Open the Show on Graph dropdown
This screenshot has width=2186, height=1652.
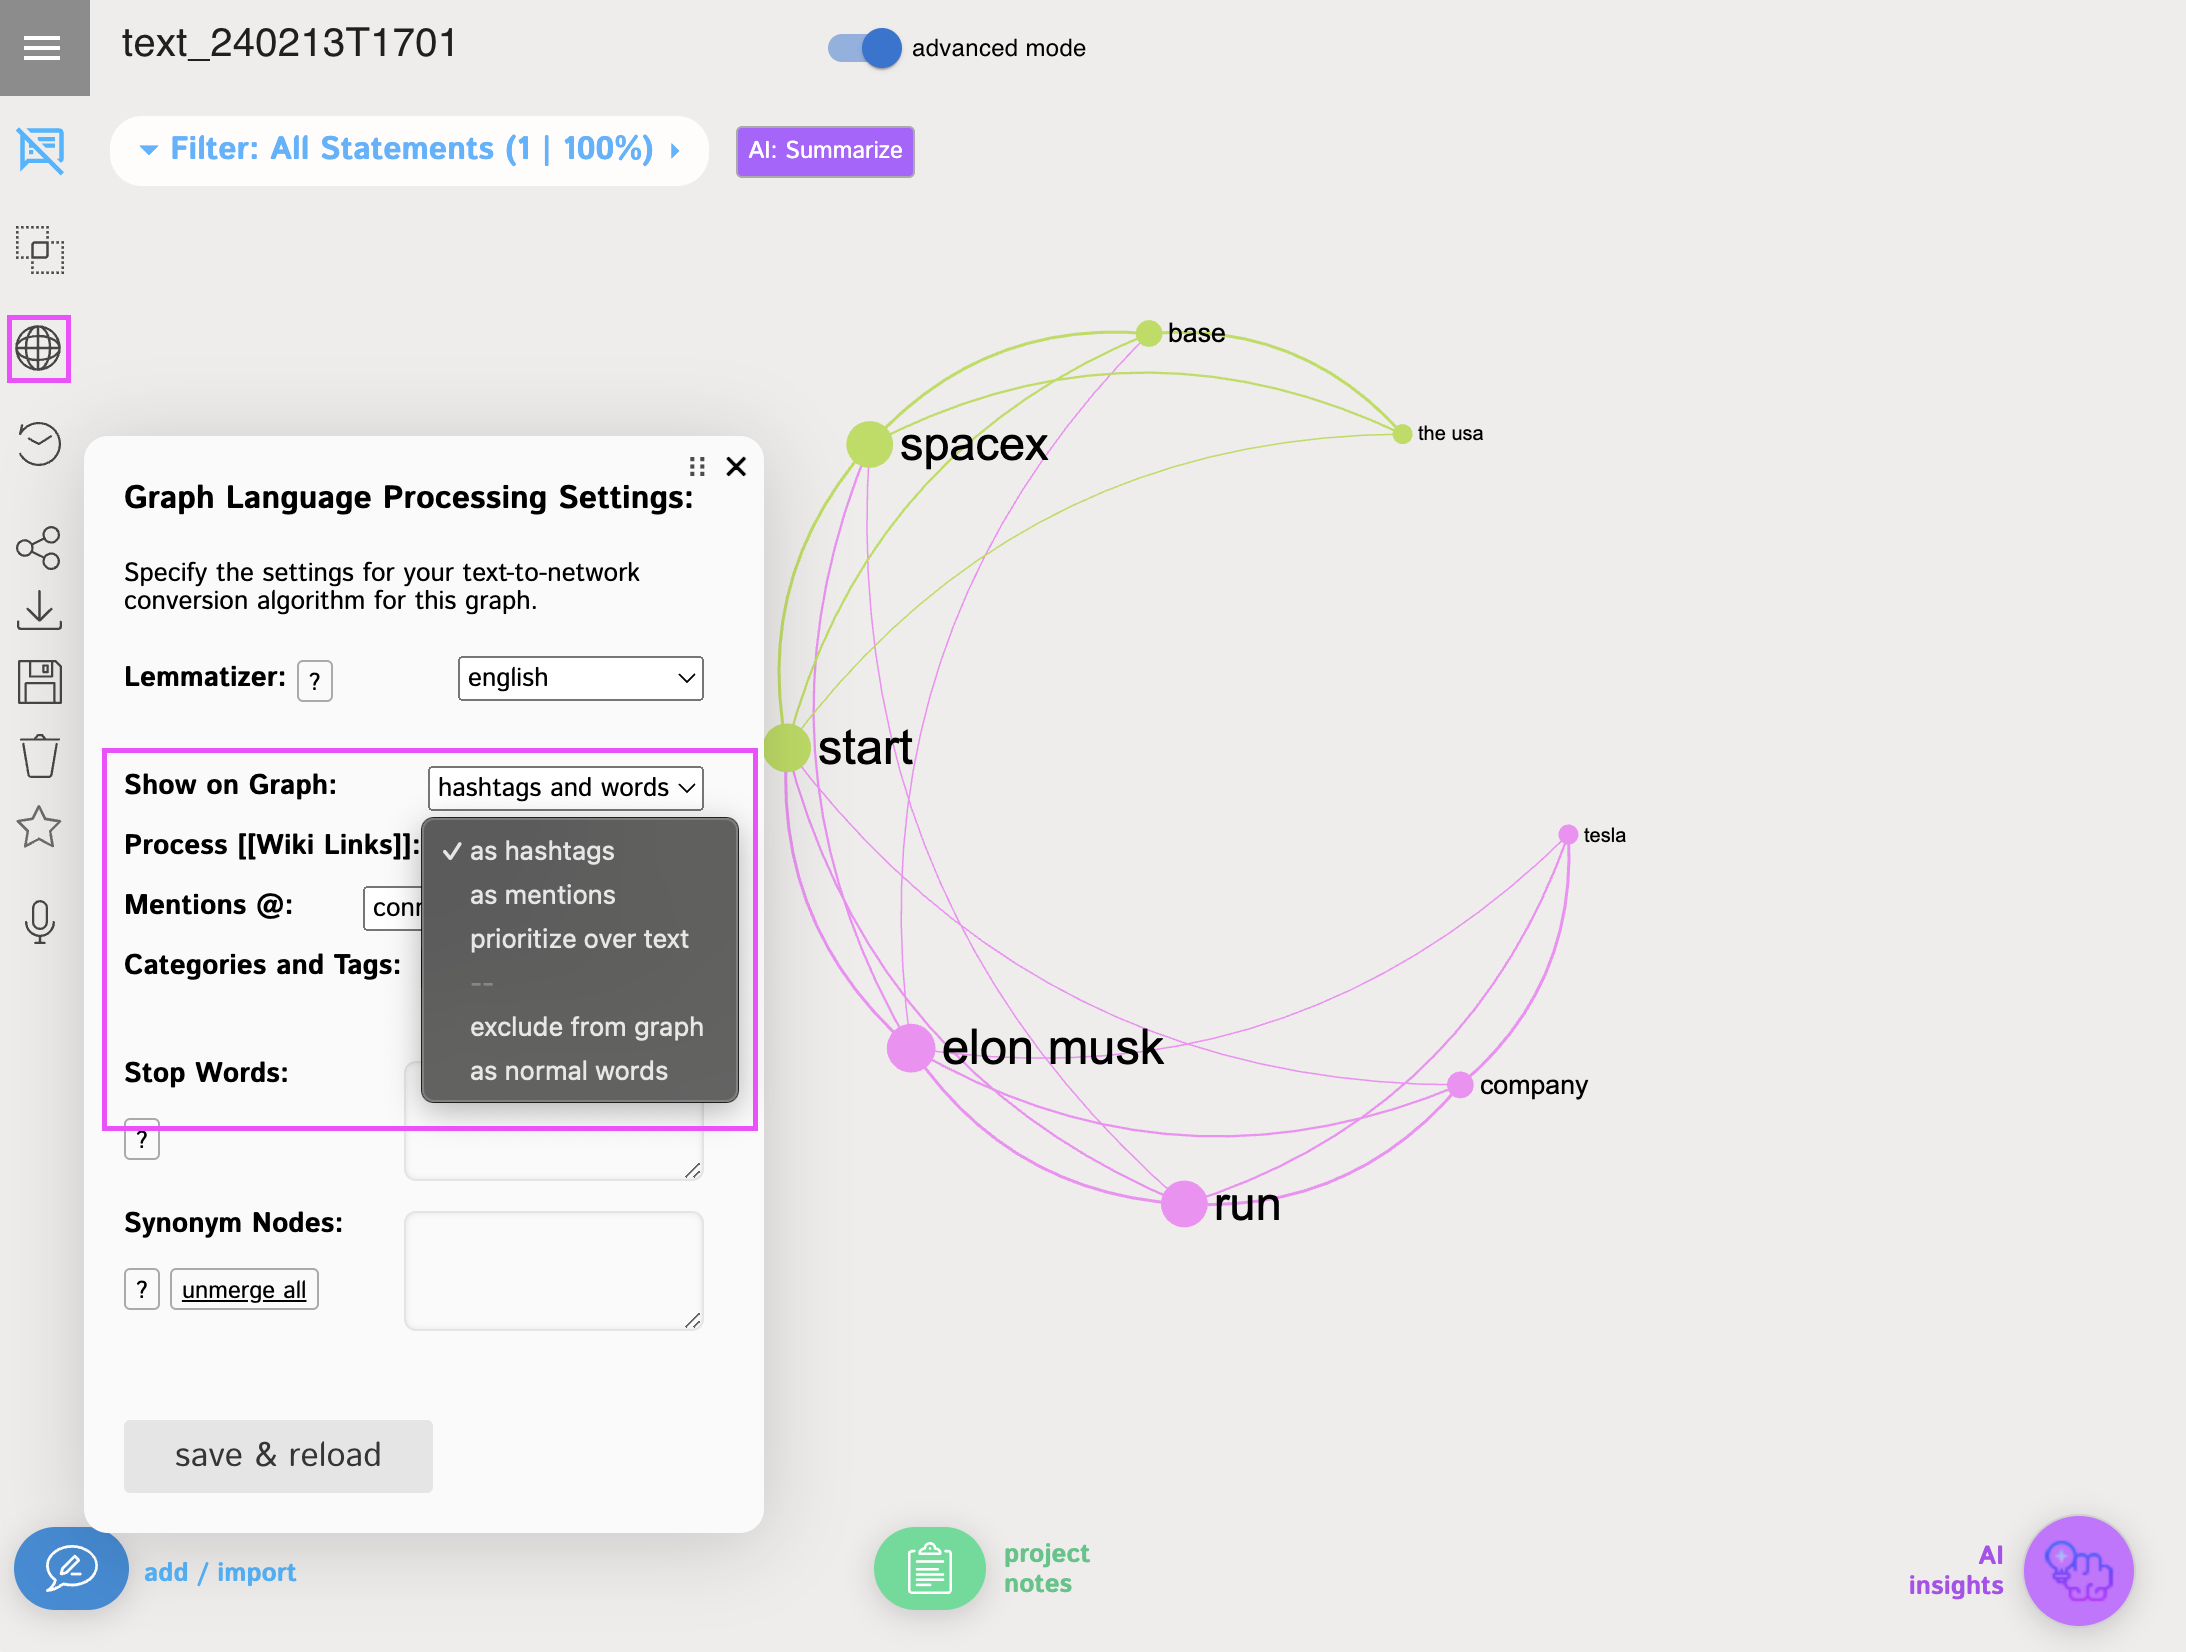tap(566, 788)
